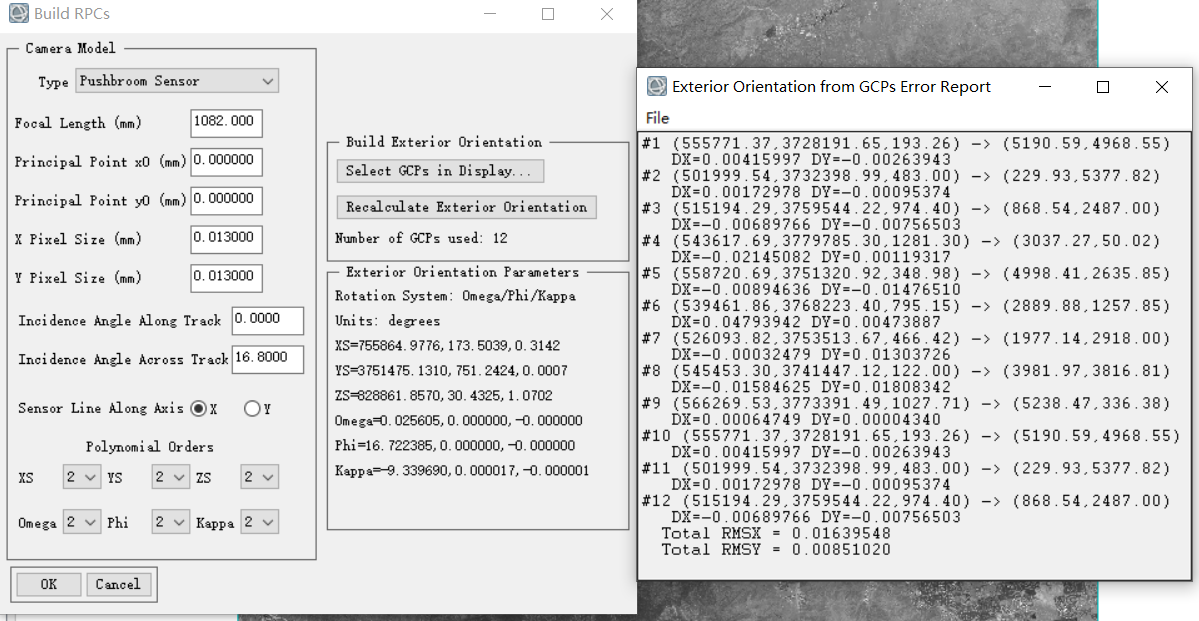Click GCP #1 coordinate row
The height and width of the screenshot is (621, 1199).
906,143
